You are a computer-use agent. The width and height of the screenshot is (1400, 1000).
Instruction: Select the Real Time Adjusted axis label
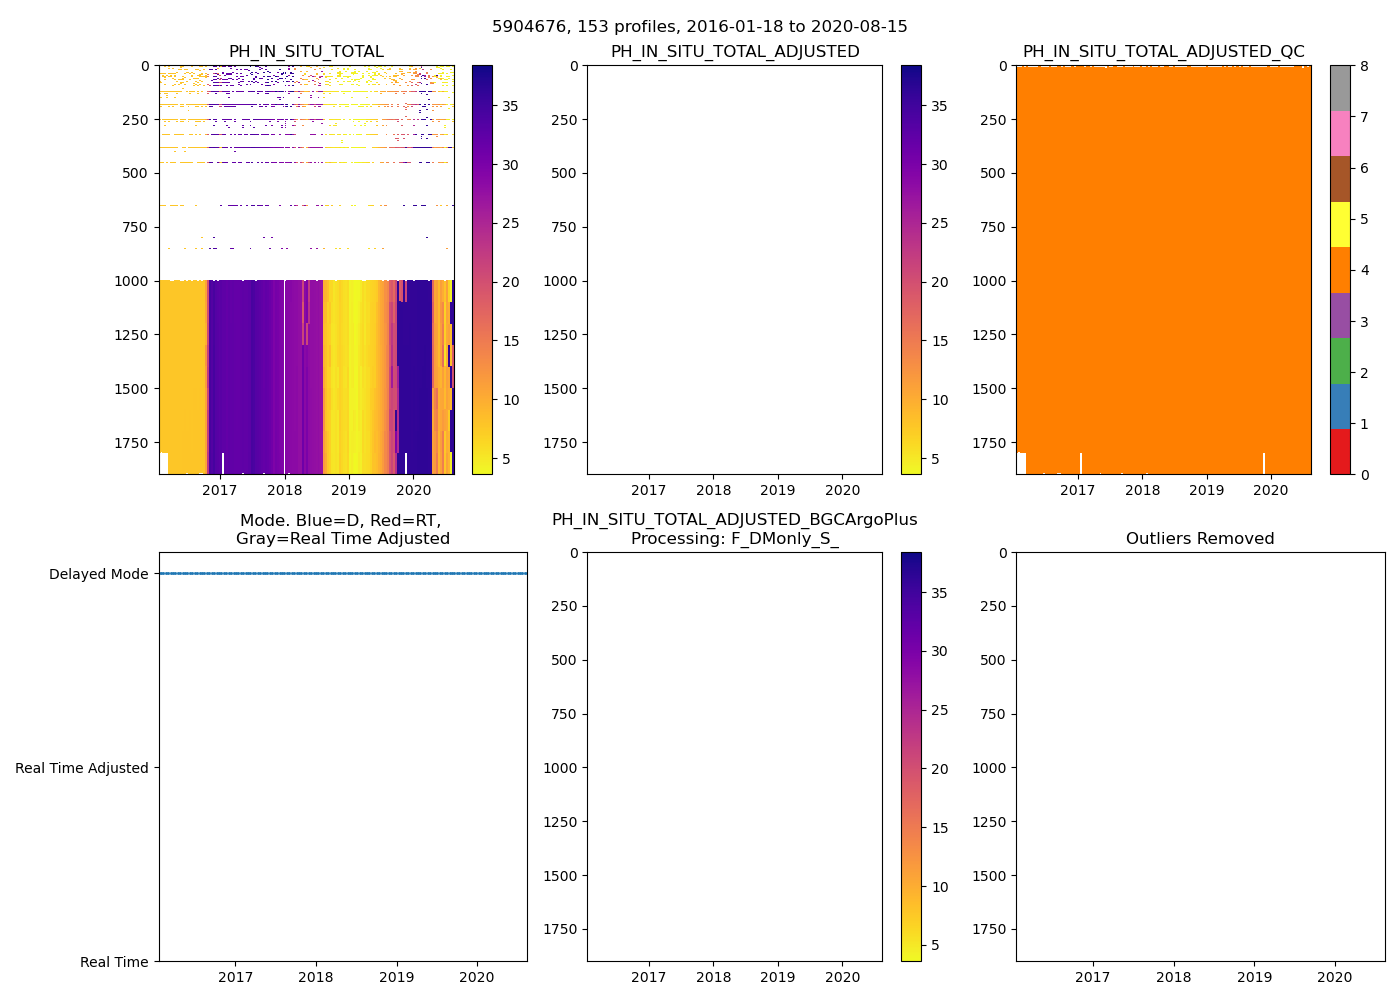point(82,768)
